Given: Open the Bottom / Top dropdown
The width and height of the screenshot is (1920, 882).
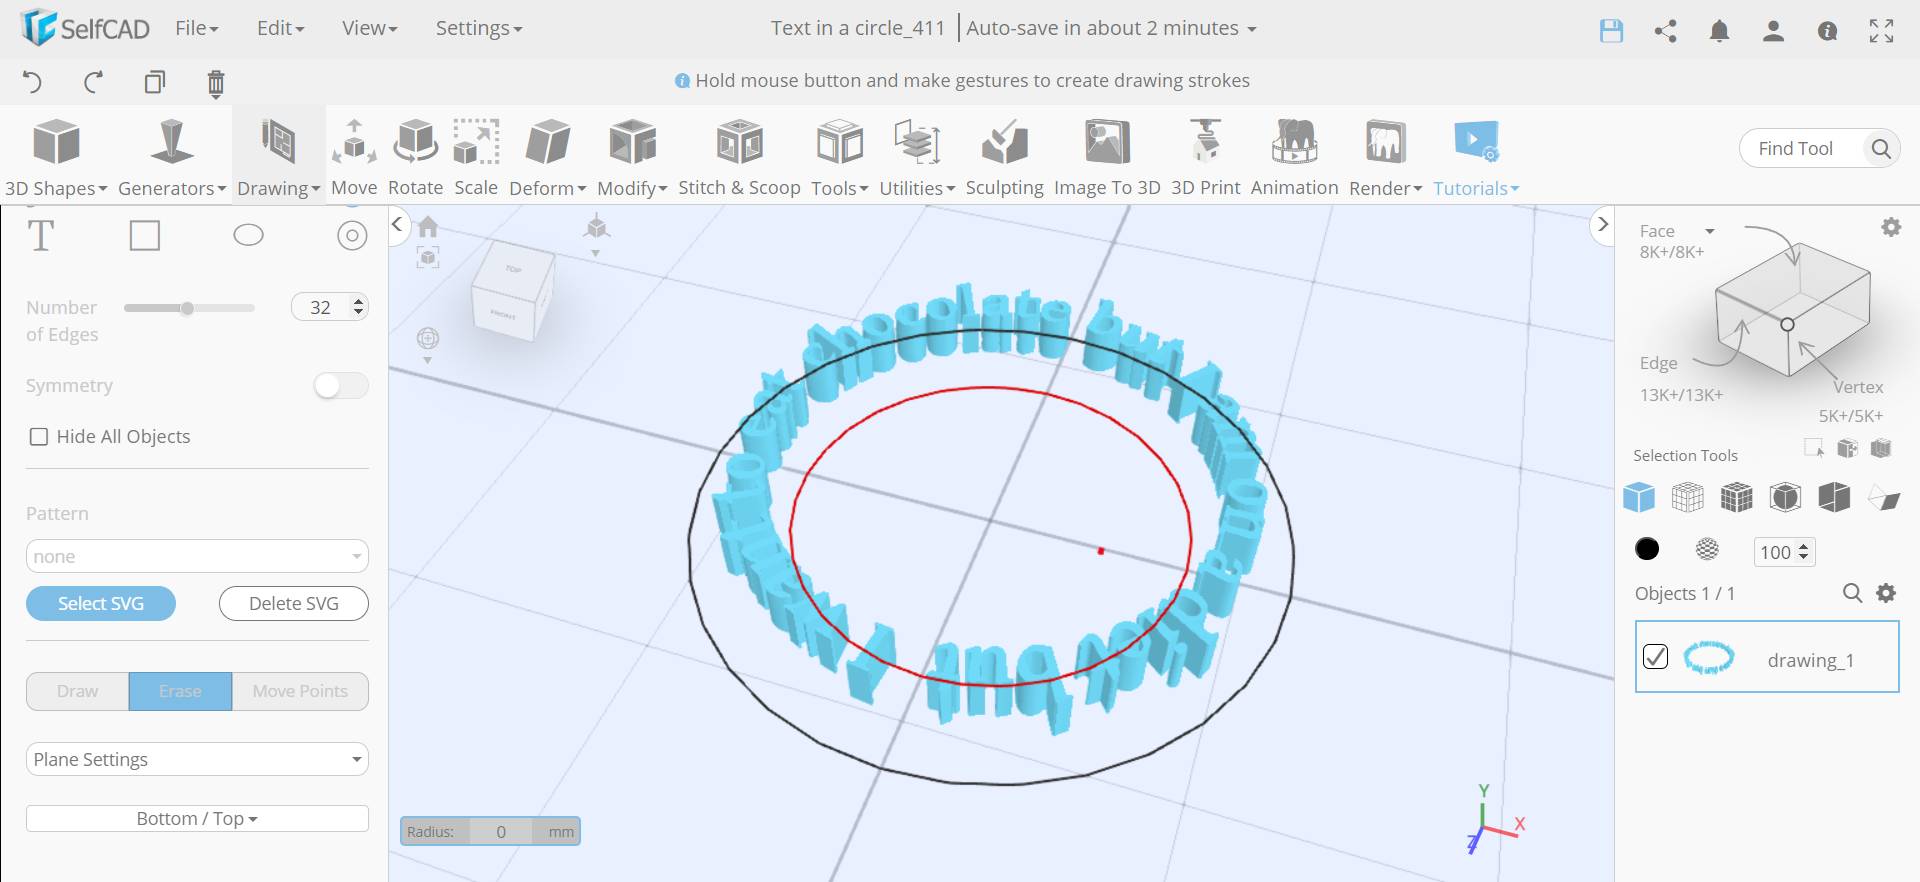Looking at the screenshot, I should point(197,819).
